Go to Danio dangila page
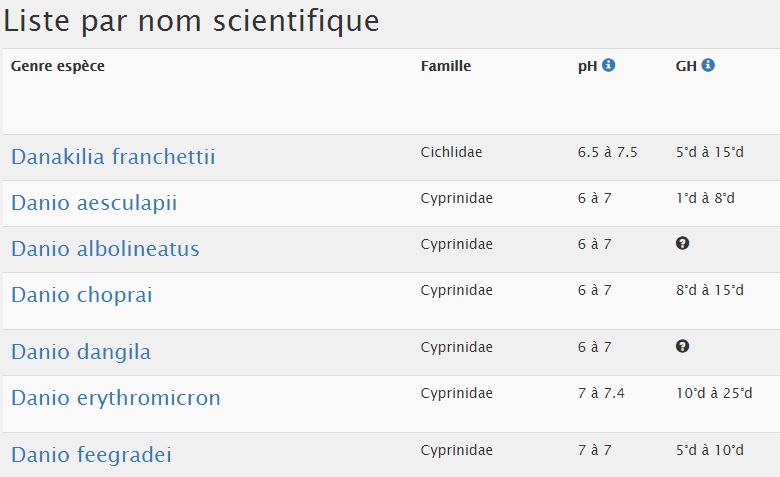This screenshot has height=477, width=780. (x=81, y=352)
